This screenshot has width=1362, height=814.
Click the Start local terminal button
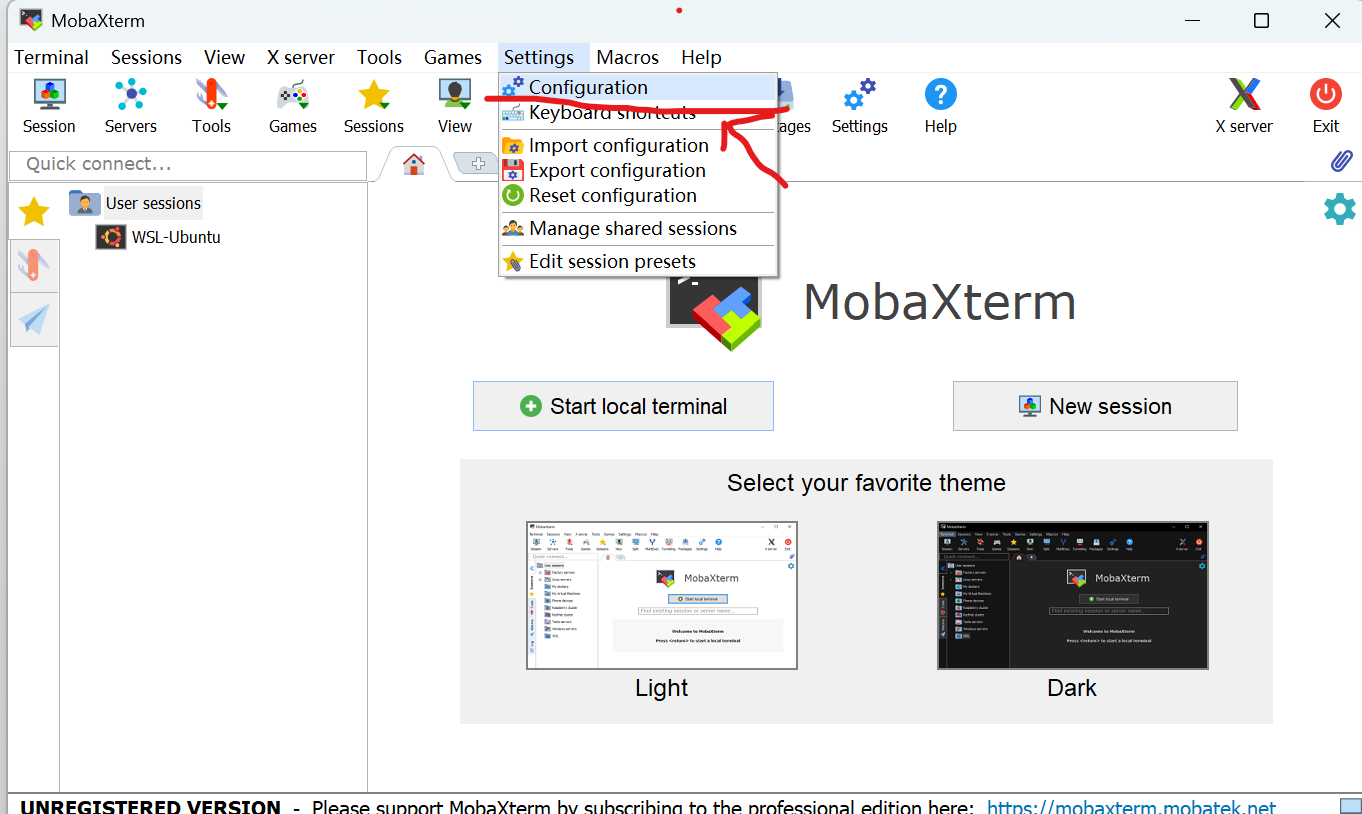coord(623,406)
